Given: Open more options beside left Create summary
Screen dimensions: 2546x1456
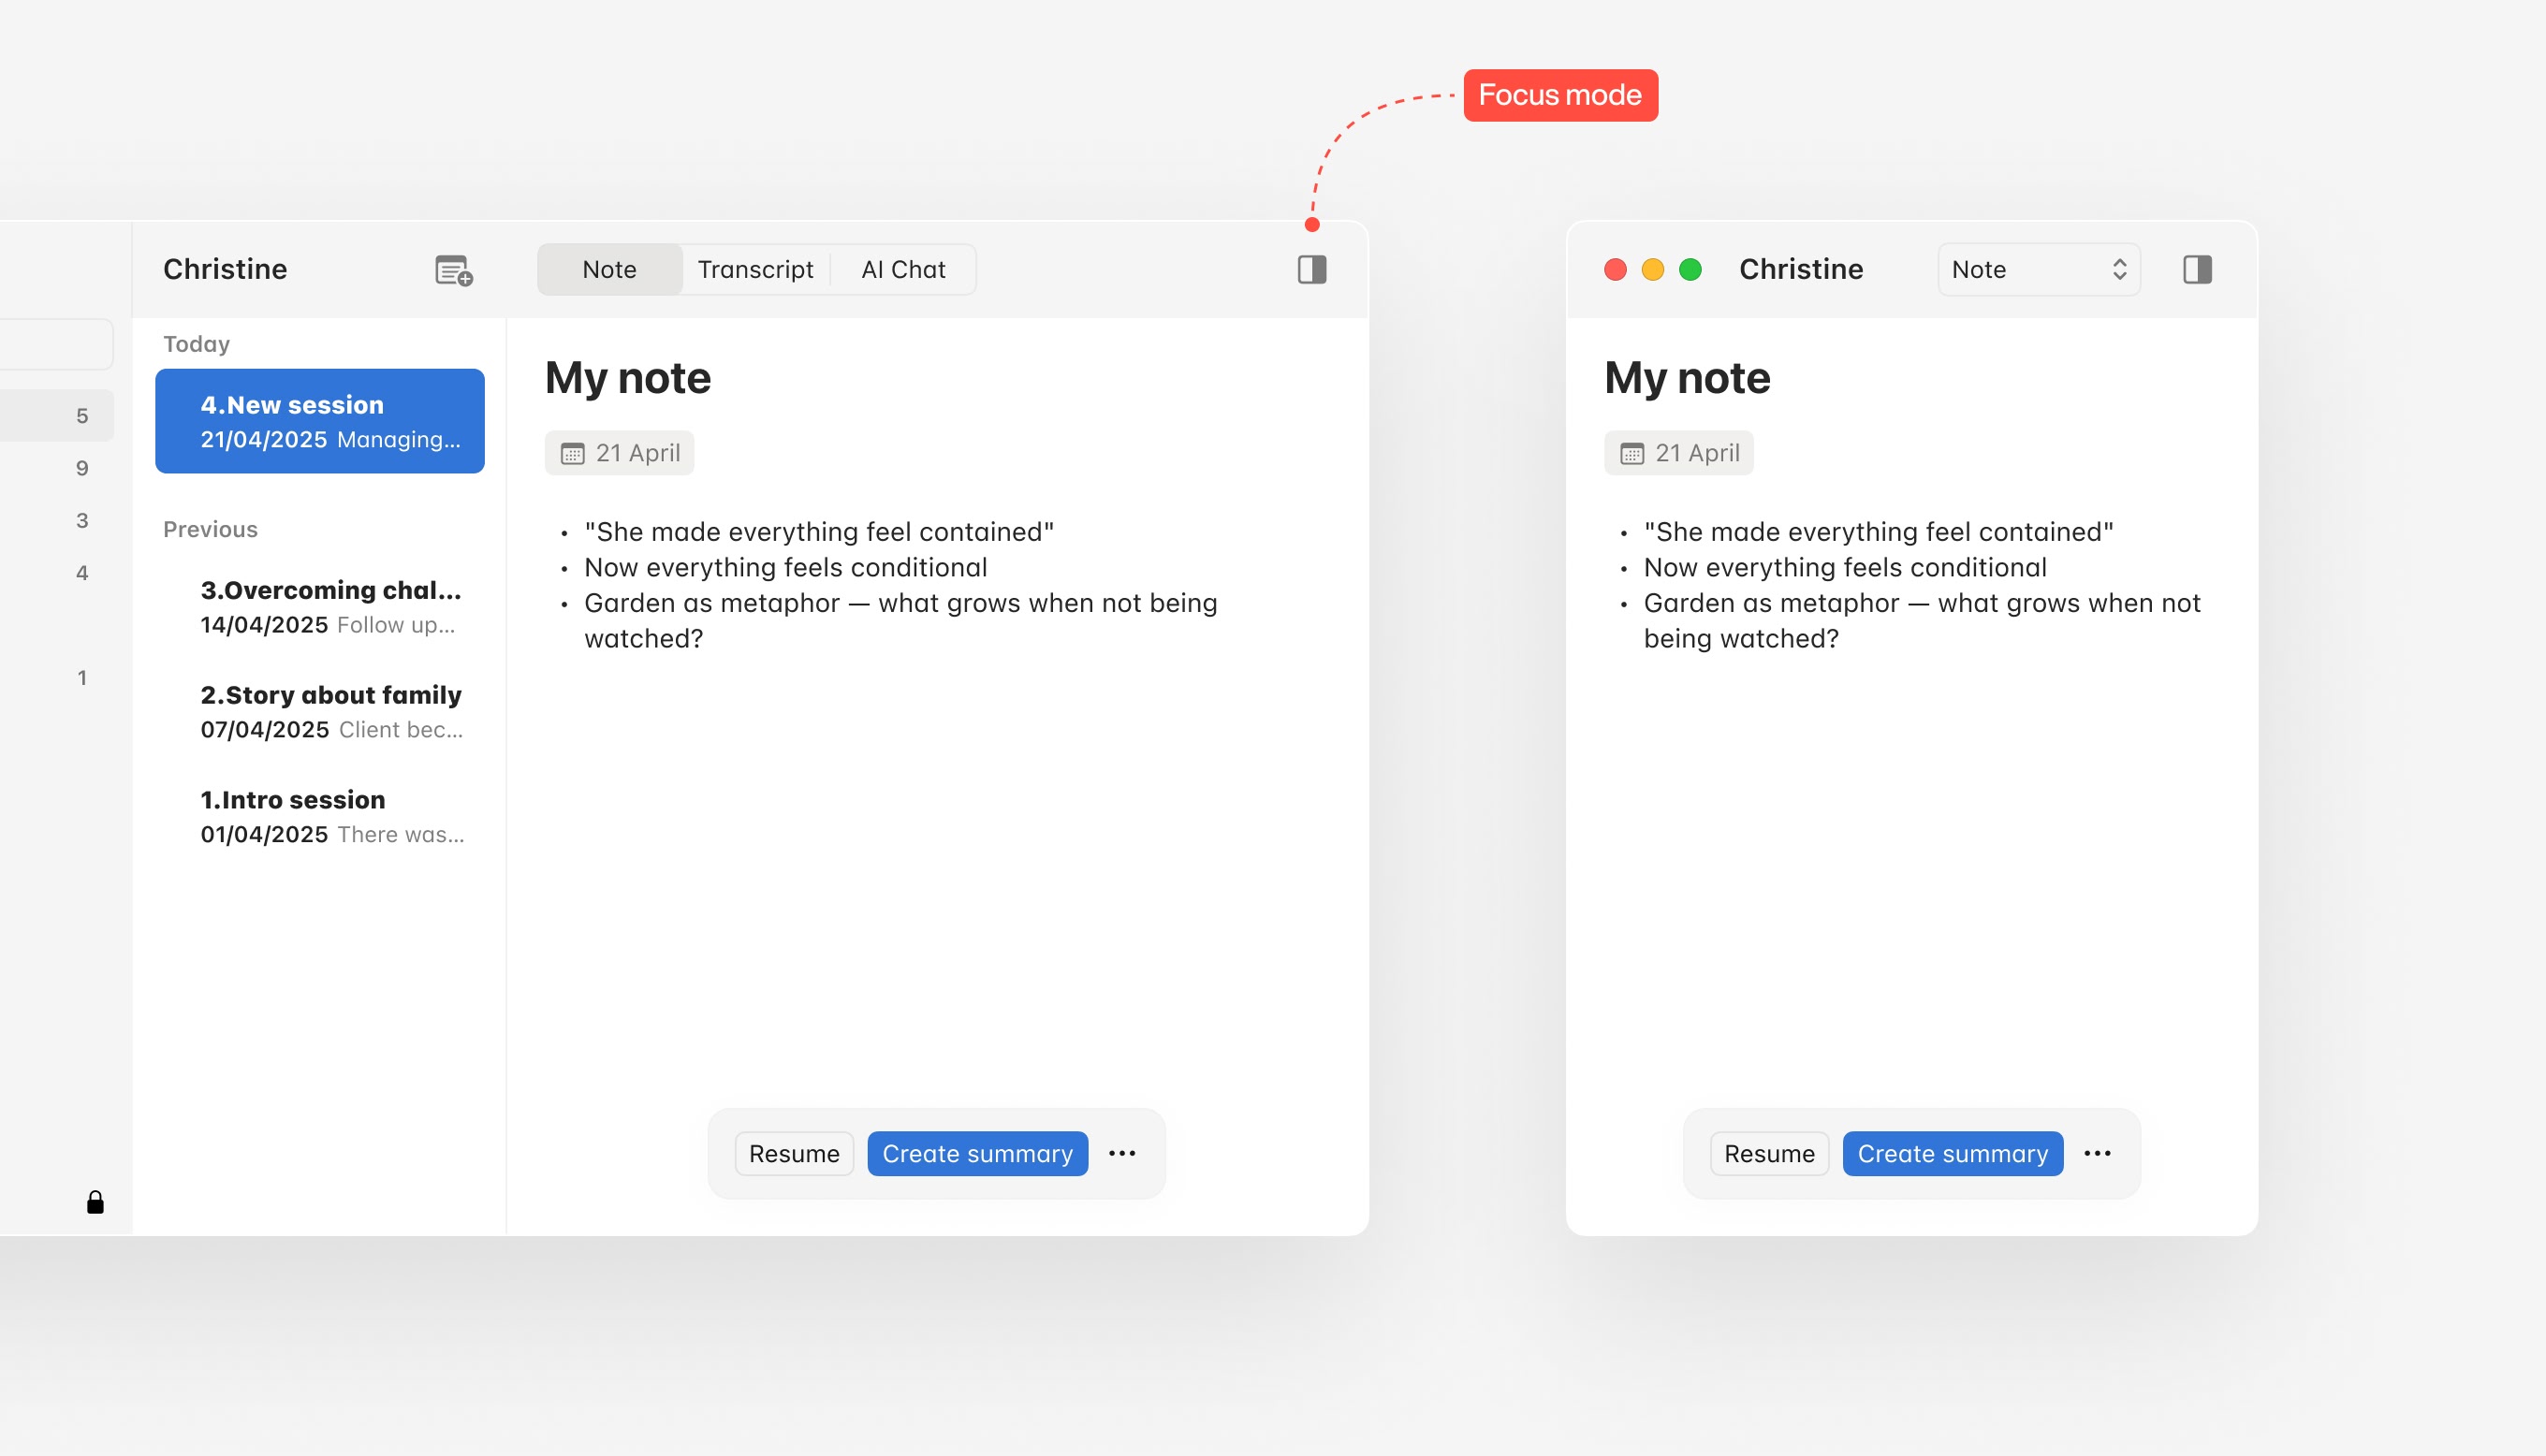Looking at the screenshot, I should tap(1122, 1153).
